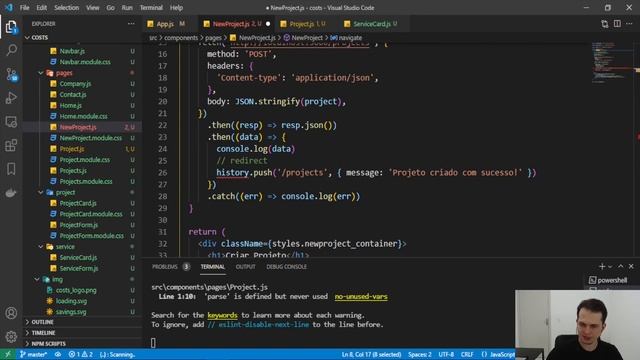The image size is (640, 360).
Task: Open the Manage gear icon
Action: (x=11, y=337)
